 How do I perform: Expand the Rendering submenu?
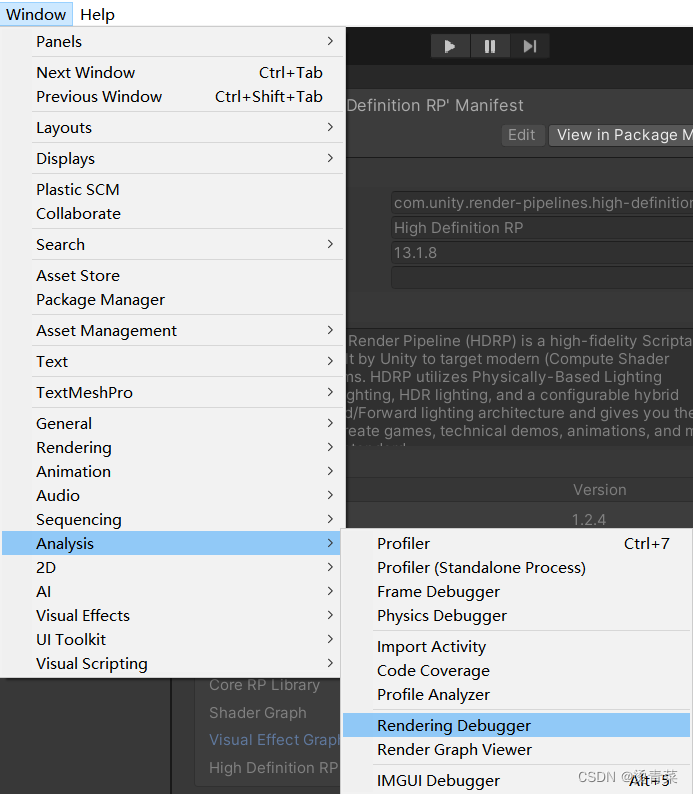click(x=173, y=448)
